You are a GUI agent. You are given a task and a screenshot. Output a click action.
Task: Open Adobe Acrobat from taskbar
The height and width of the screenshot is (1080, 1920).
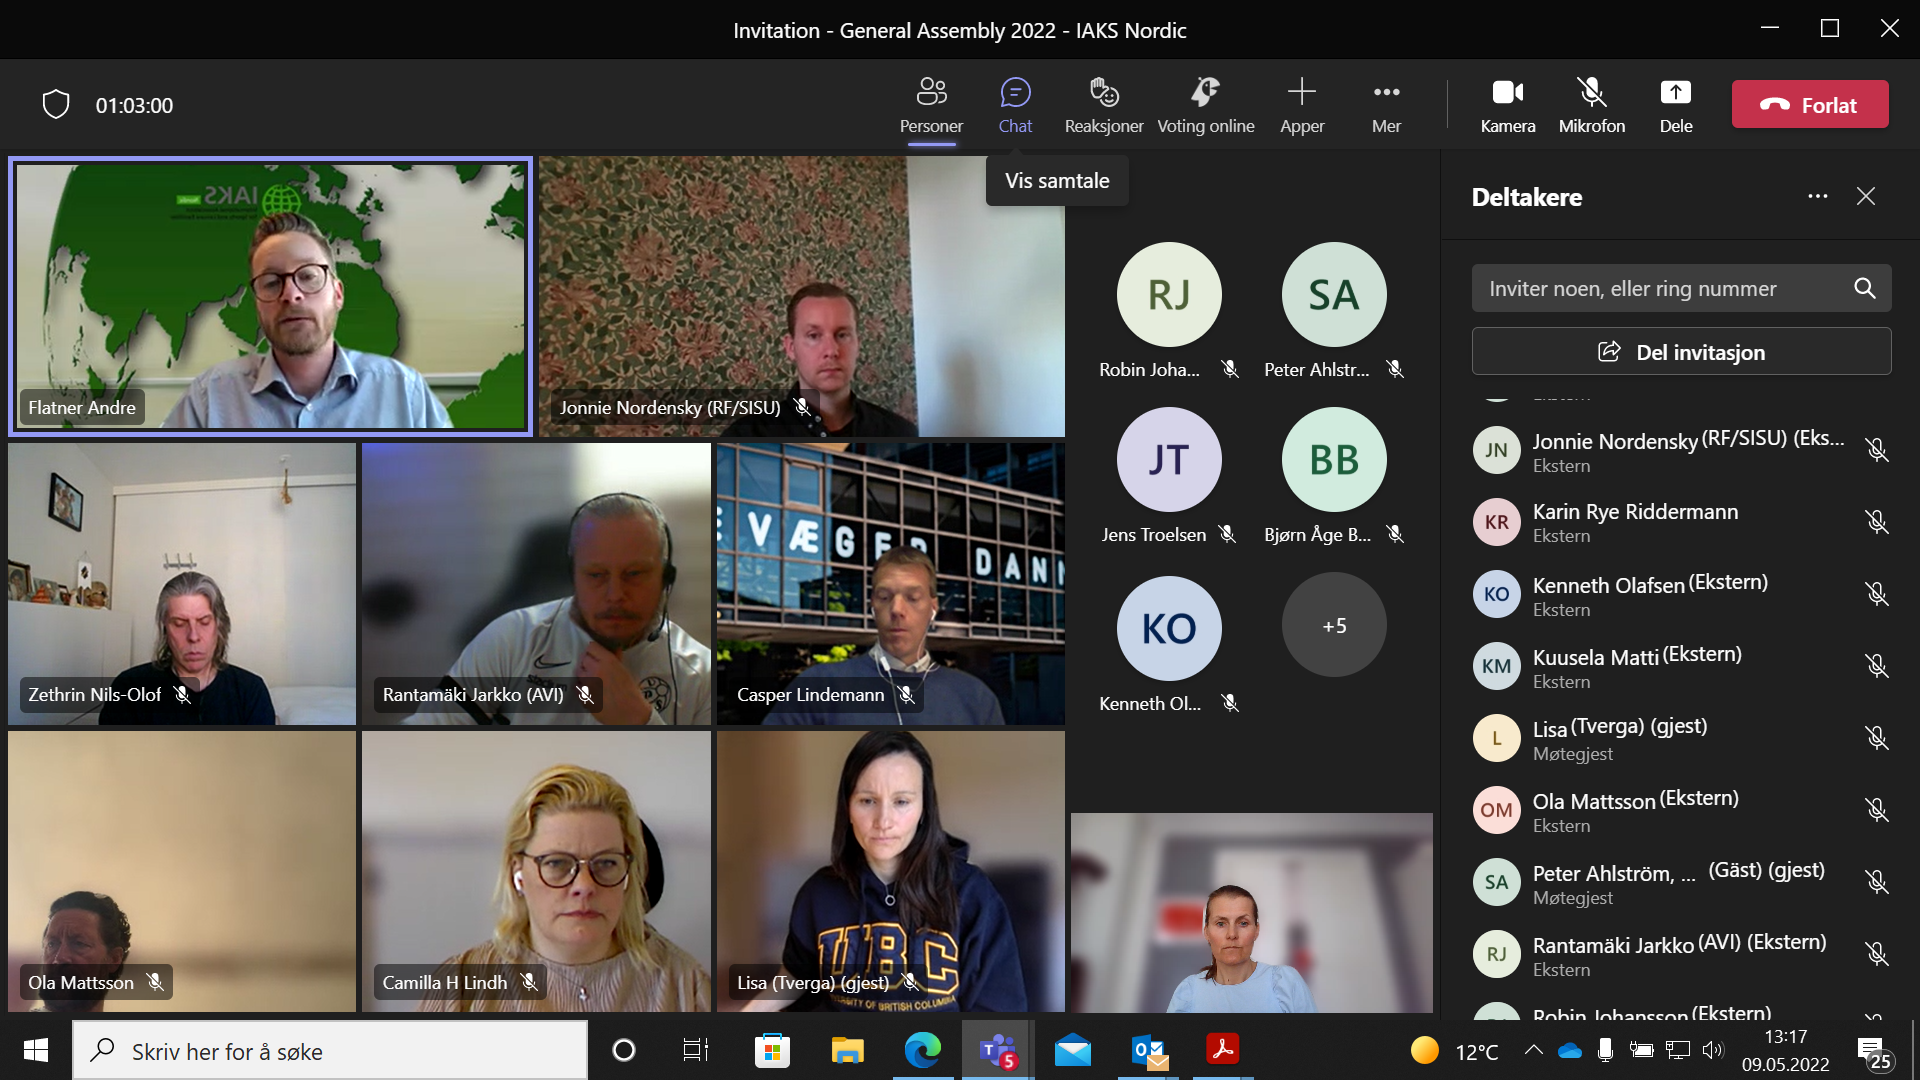coord(1222,1050)
